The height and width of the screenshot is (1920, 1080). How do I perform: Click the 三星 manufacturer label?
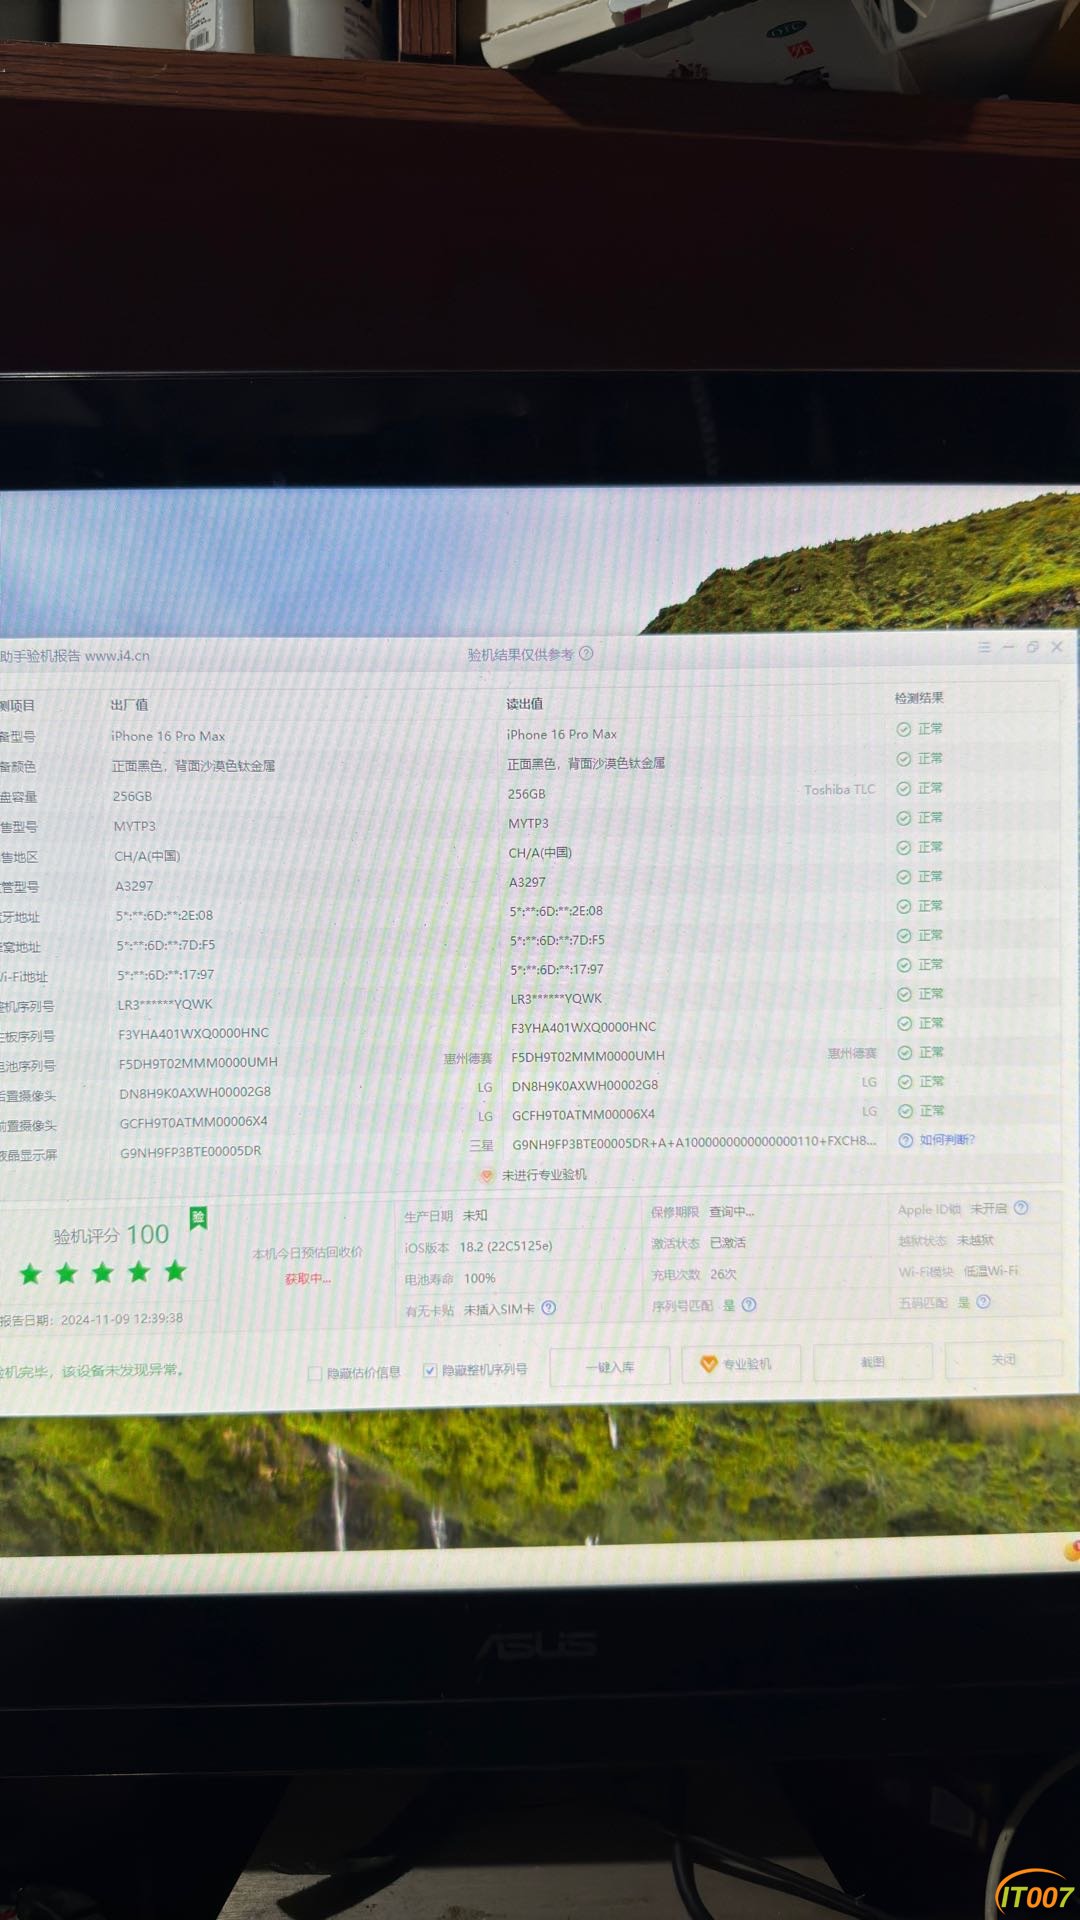481,1146
